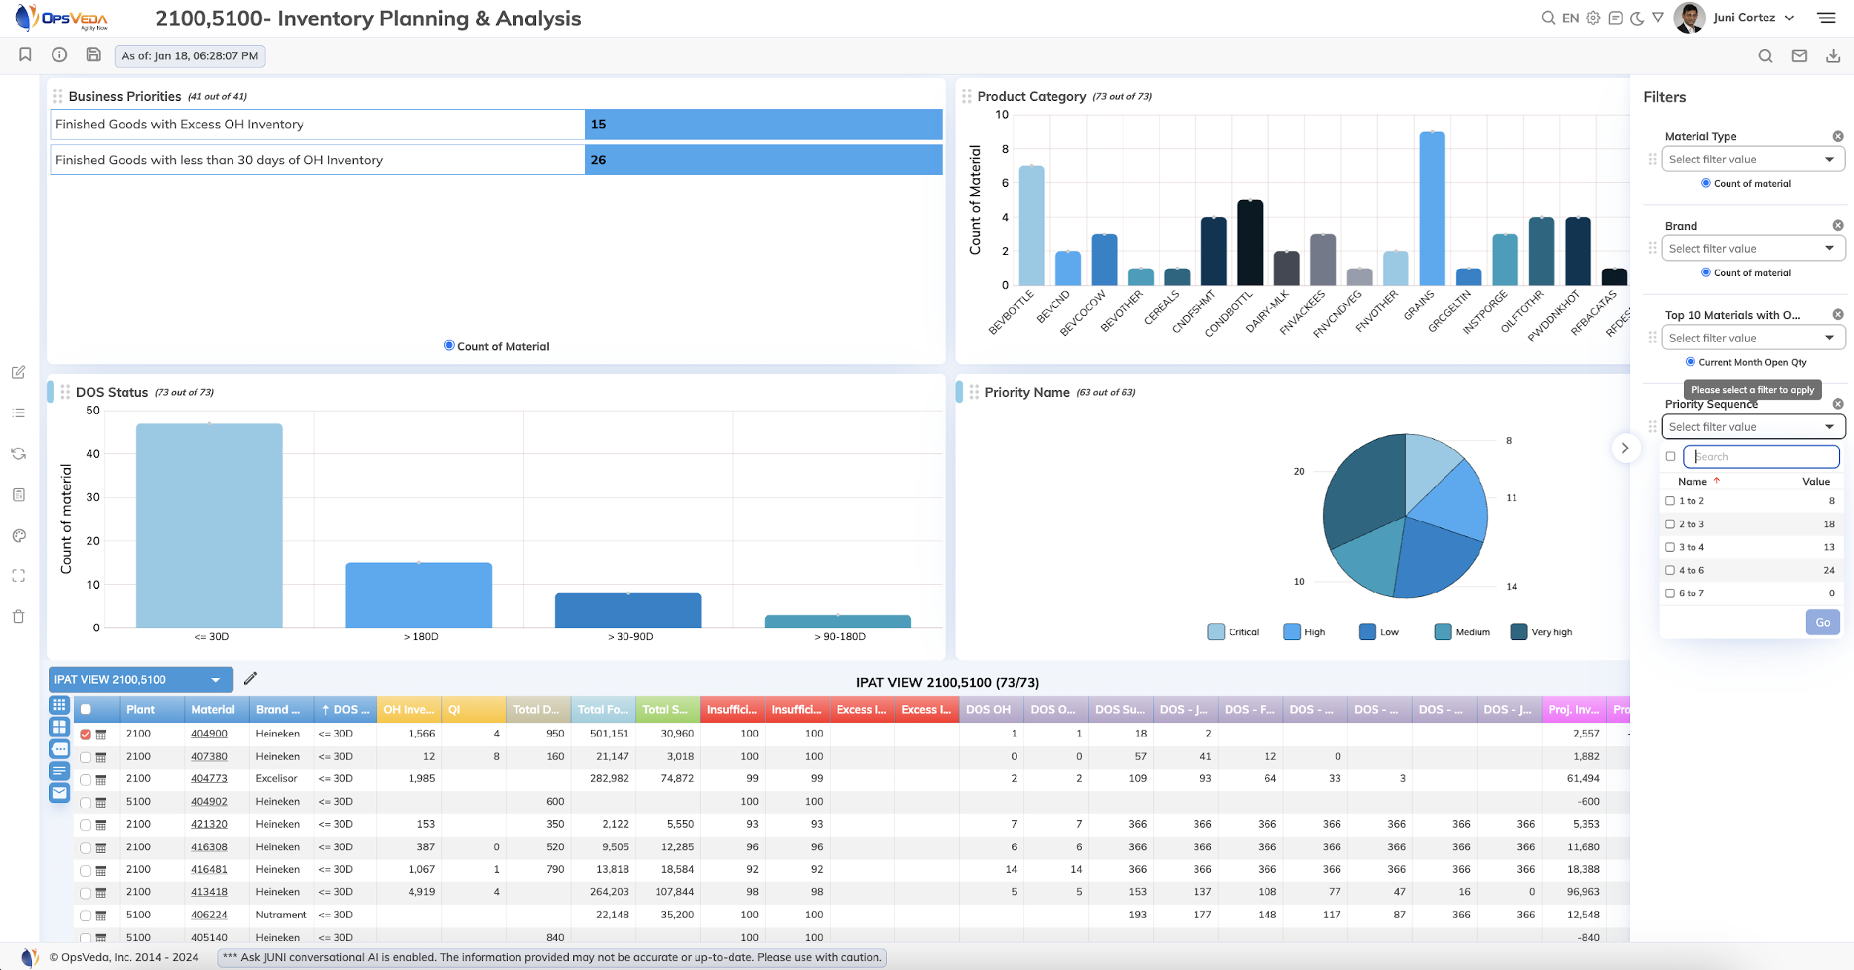Click the refresh icon in left sidebar
The height and width of the screenshot is (970, 1854).
coord(18,454)
